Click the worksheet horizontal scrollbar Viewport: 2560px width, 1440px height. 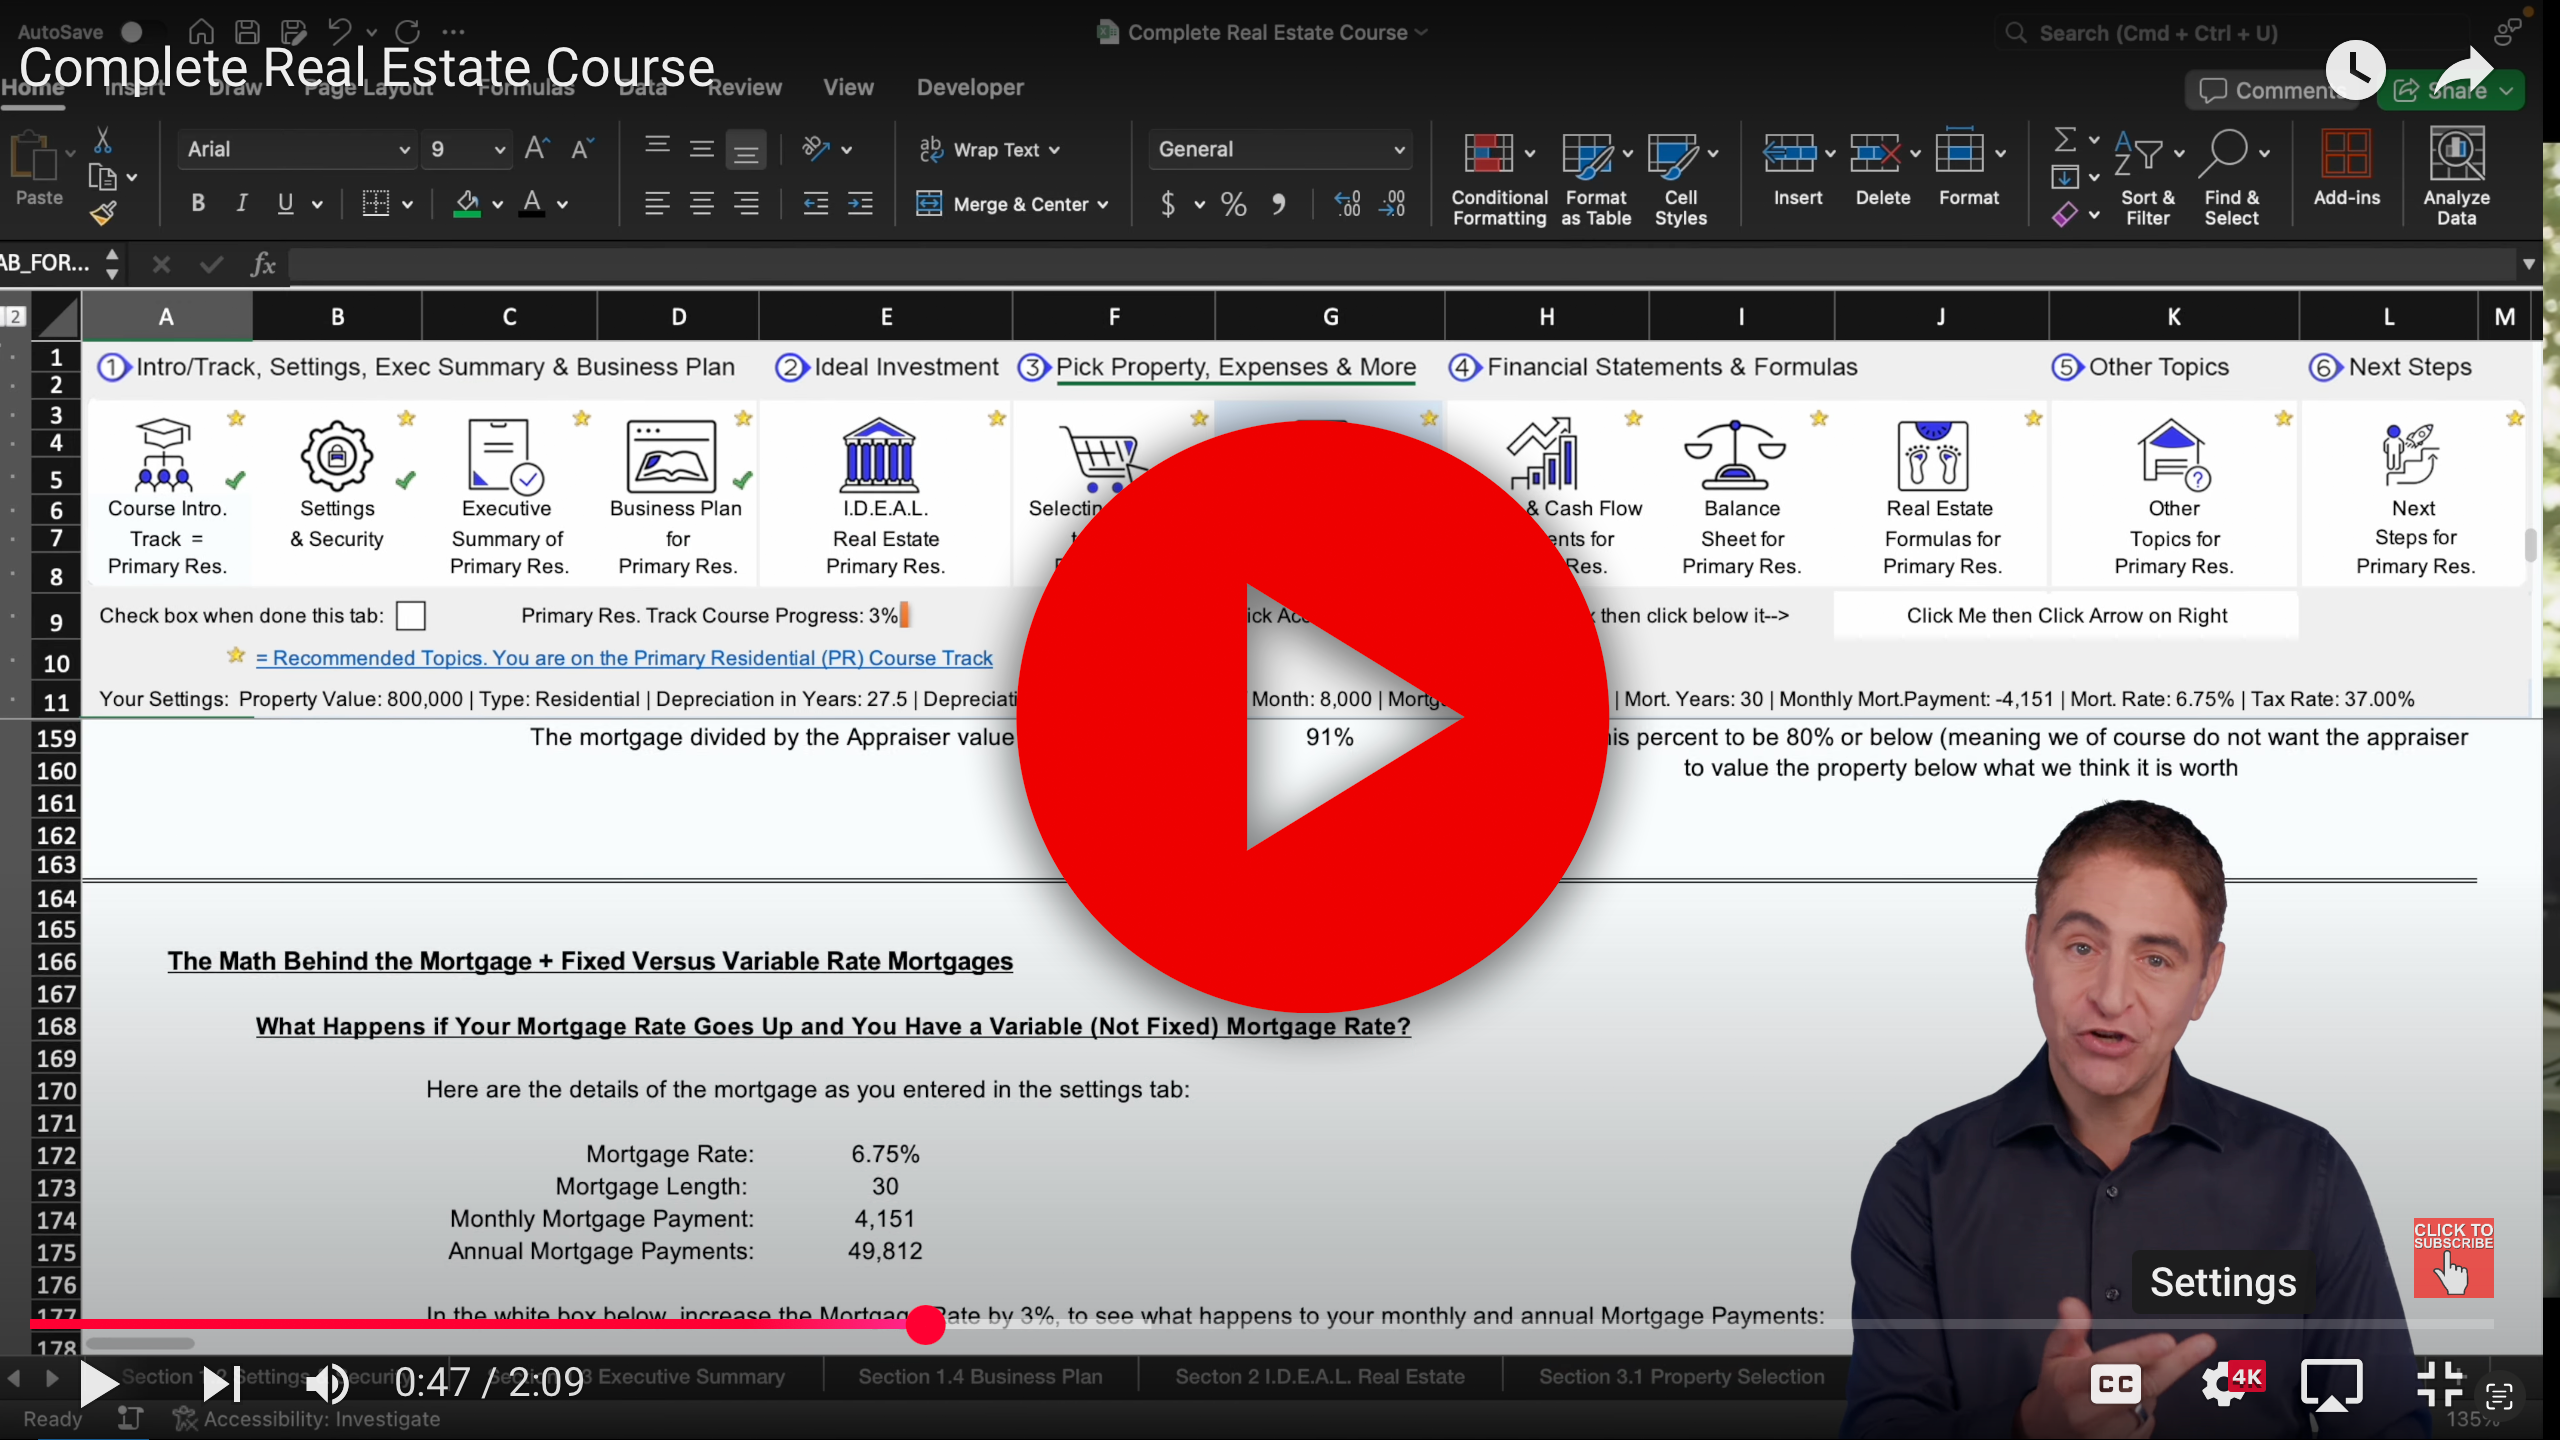coord(140,1343)
